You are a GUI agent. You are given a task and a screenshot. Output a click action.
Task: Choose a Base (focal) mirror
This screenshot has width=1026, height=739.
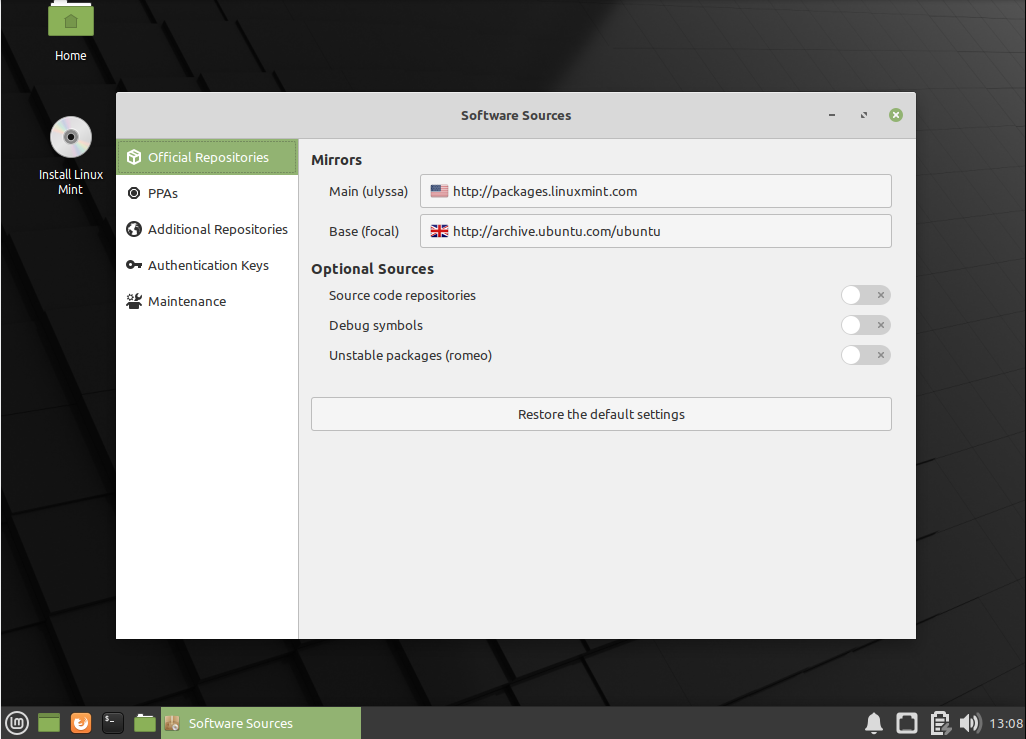click(x=656, y=231)
